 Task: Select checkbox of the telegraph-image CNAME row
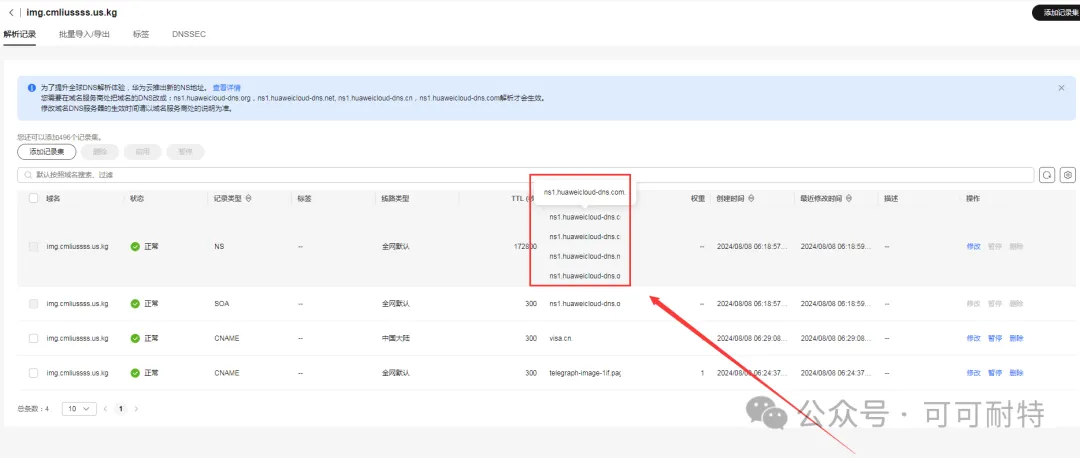33,373
